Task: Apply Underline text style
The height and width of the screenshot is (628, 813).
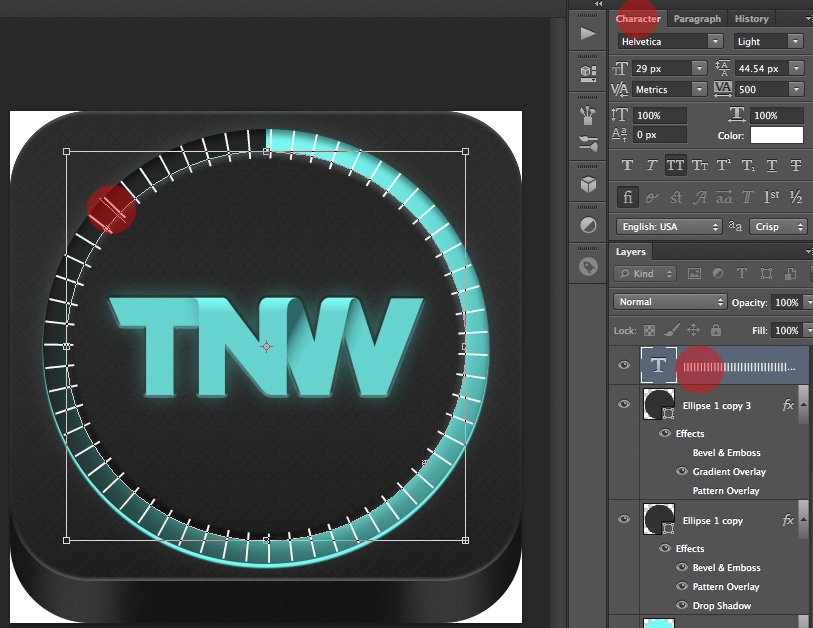Action: coord(772,165)
